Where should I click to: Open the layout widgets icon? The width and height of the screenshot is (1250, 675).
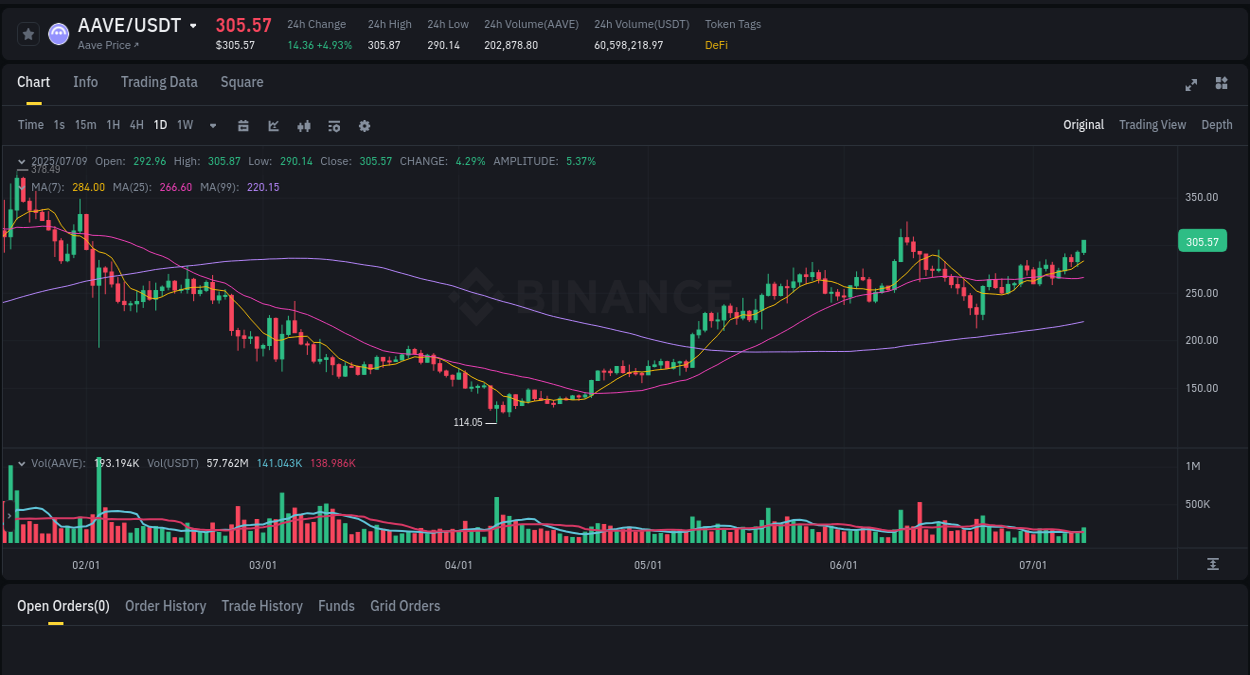point(1221,84)
